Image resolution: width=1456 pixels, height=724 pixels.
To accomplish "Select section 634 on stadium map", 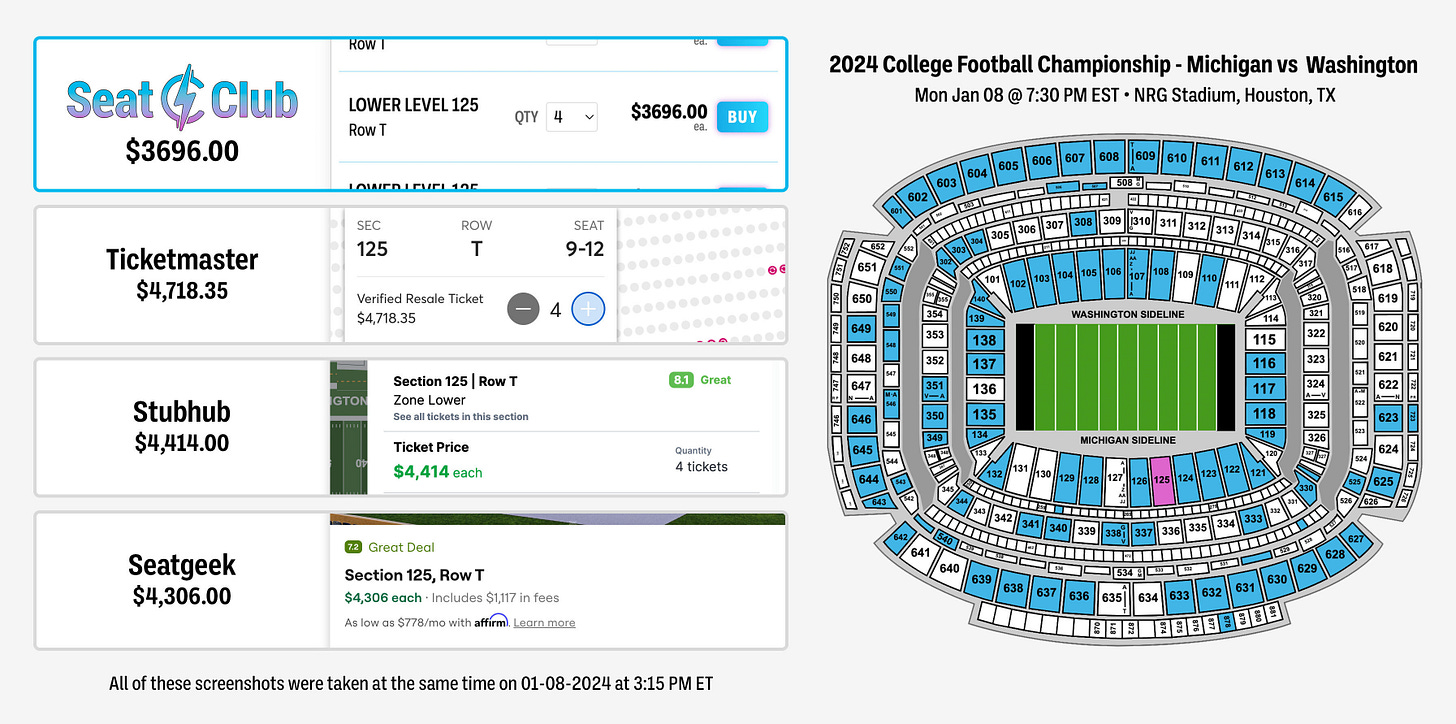I will tap(1148, 599).
